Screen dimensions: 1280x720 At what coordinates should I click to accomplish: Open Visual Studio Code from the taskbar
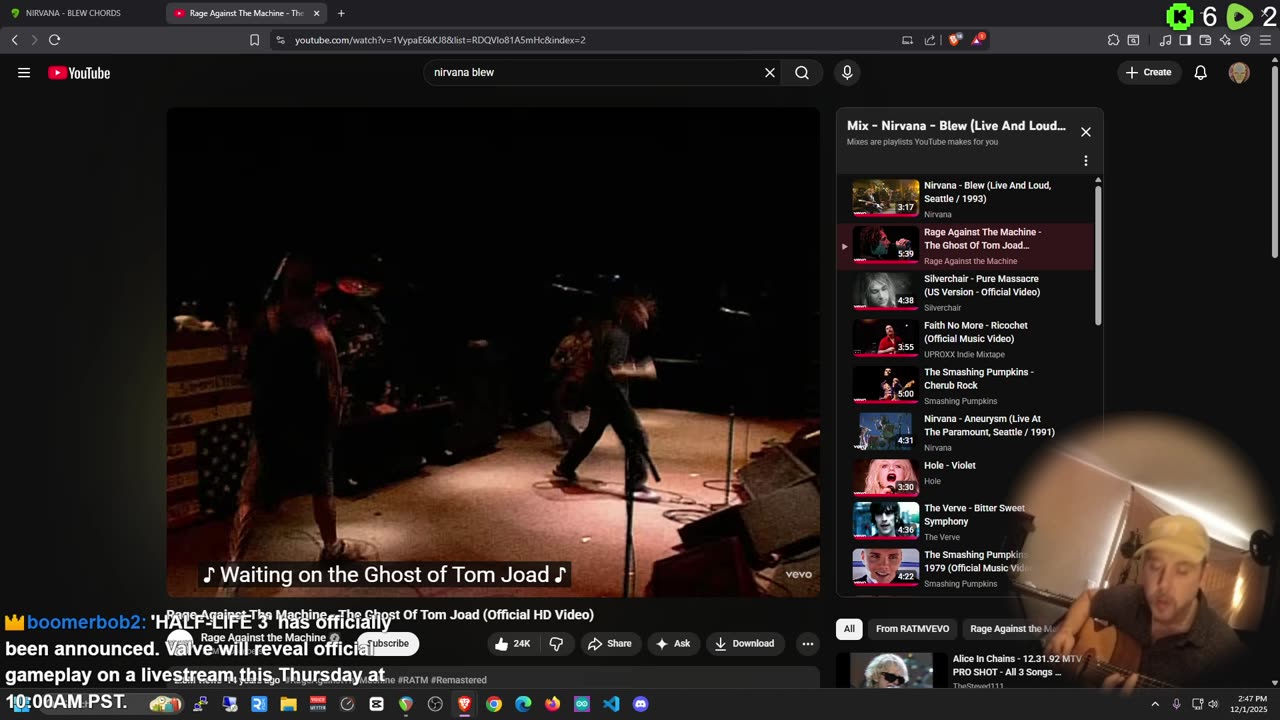(x=611, y=704)
